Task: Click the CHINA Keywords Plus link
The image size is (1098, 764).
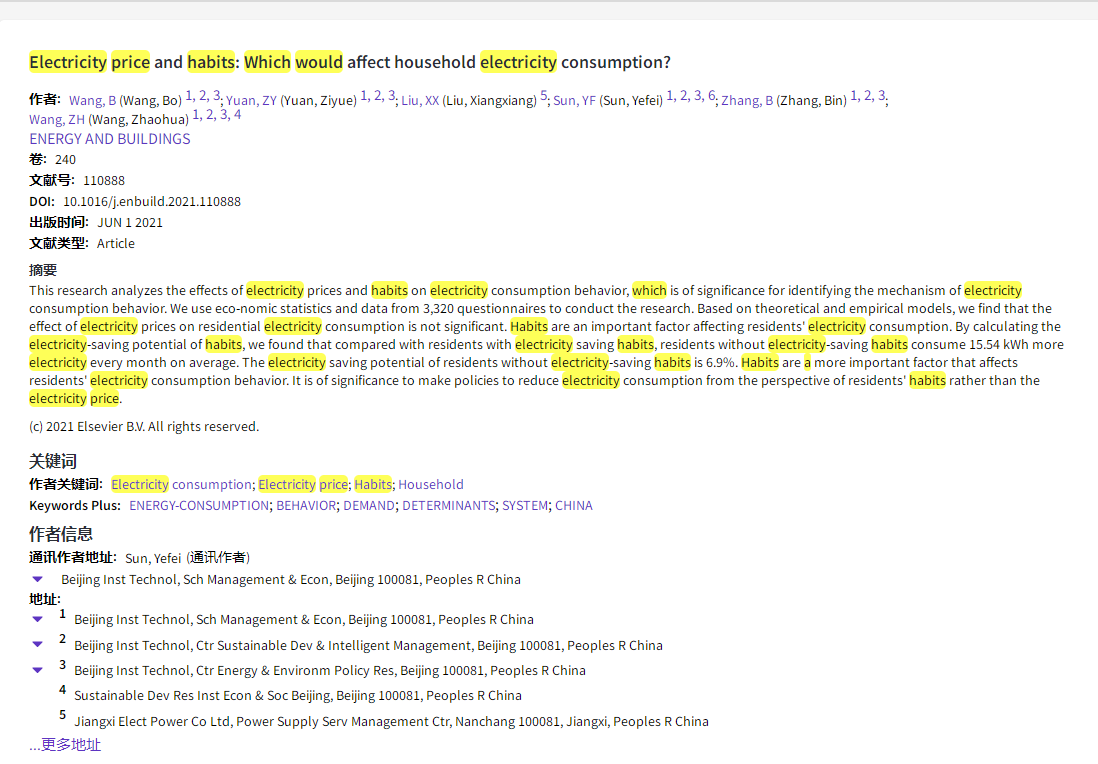Action: 573,506
